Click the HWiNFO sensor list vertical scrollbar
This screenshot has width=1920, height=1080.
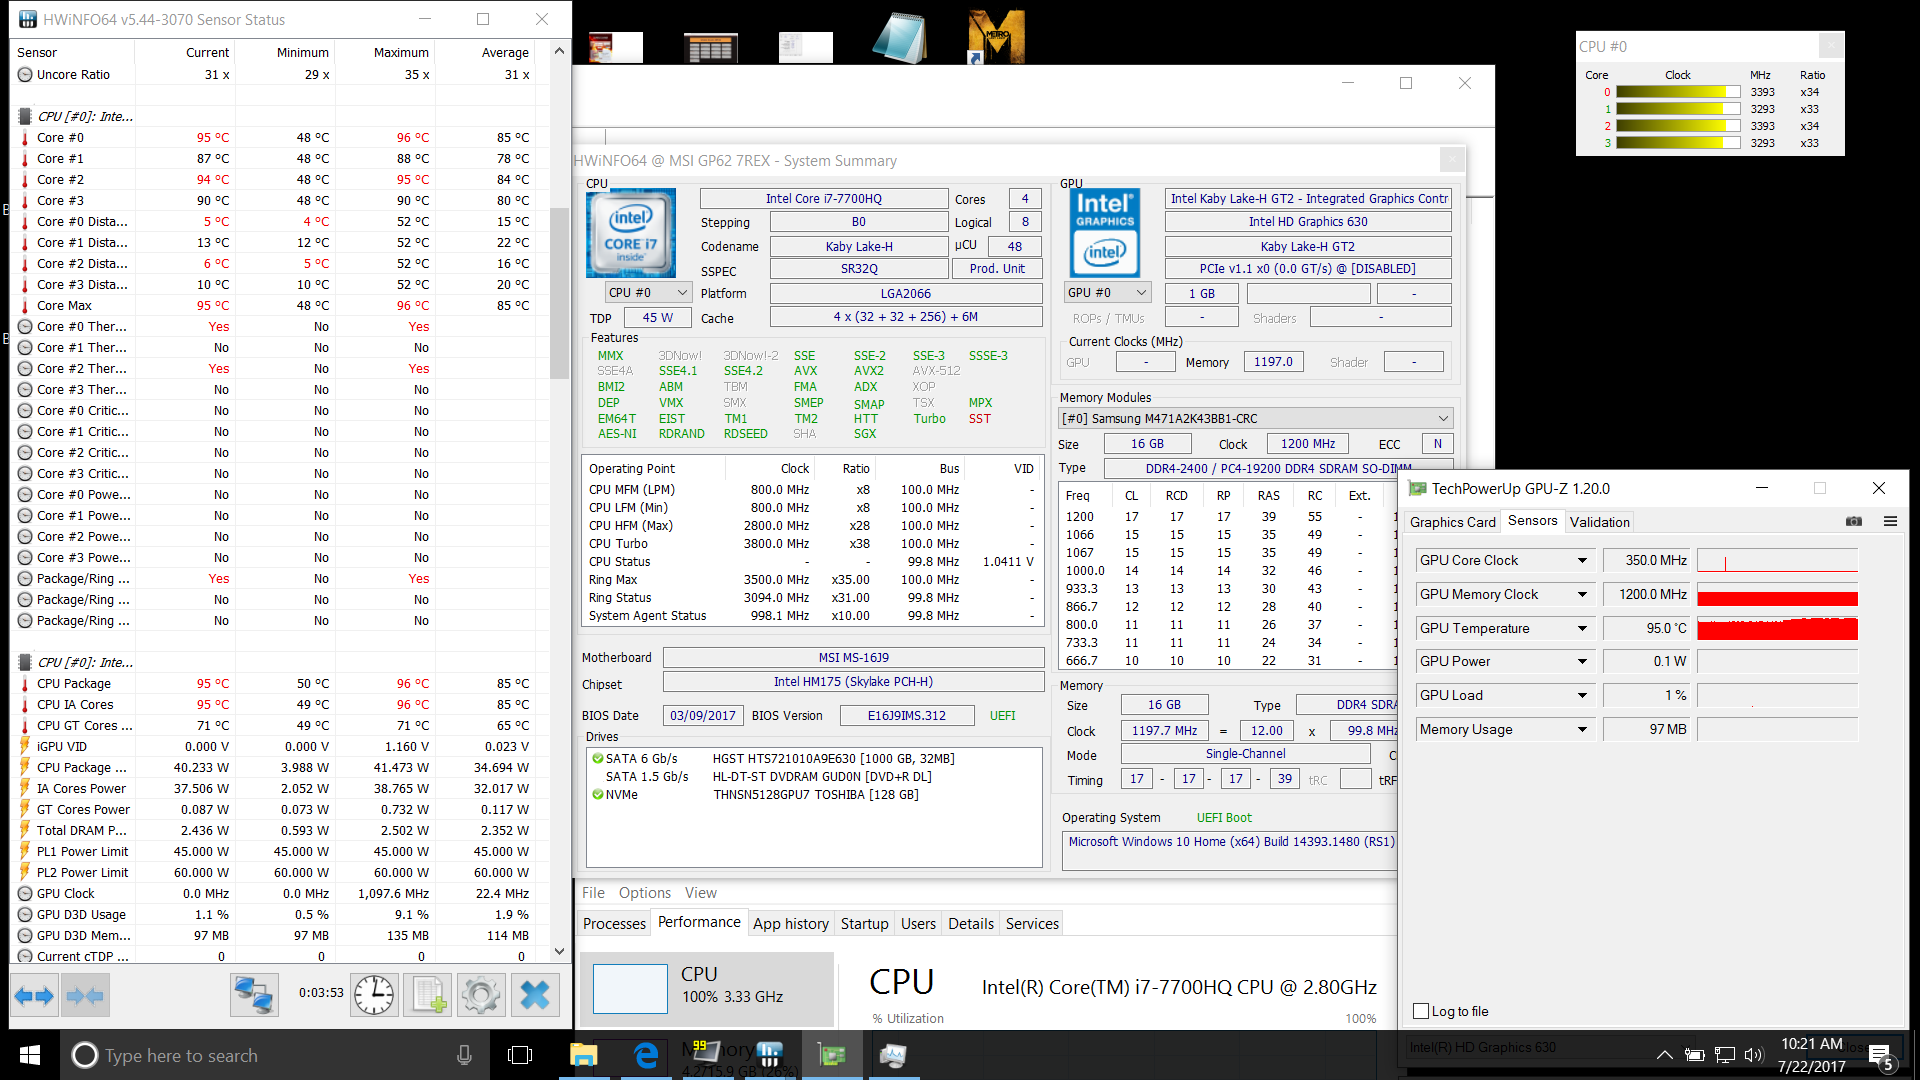tap(559, 294)
